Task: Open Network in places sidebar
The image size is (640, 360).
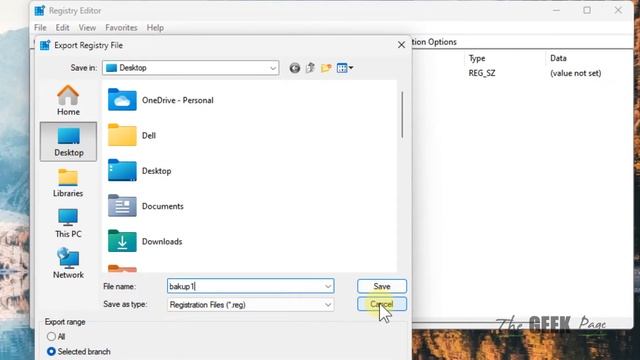Action: [x=68, y=263]
